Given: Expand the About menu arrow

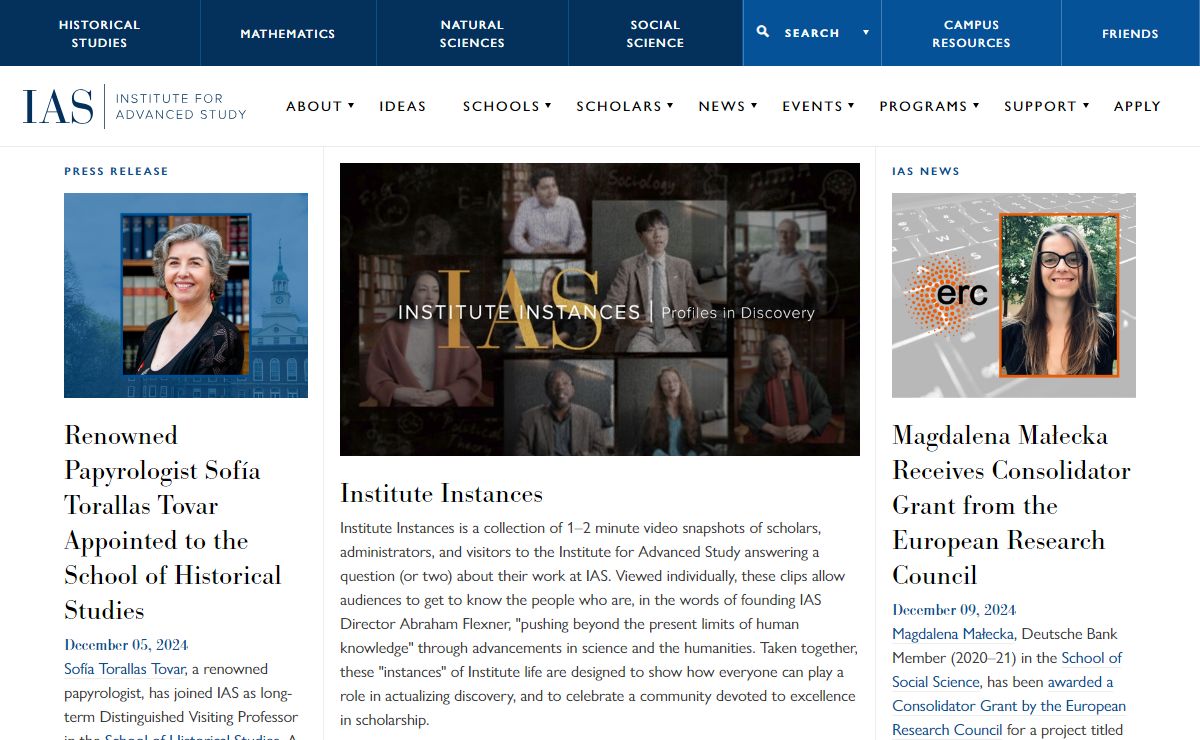Looking at the screenshot, I should tap(351, 105).
